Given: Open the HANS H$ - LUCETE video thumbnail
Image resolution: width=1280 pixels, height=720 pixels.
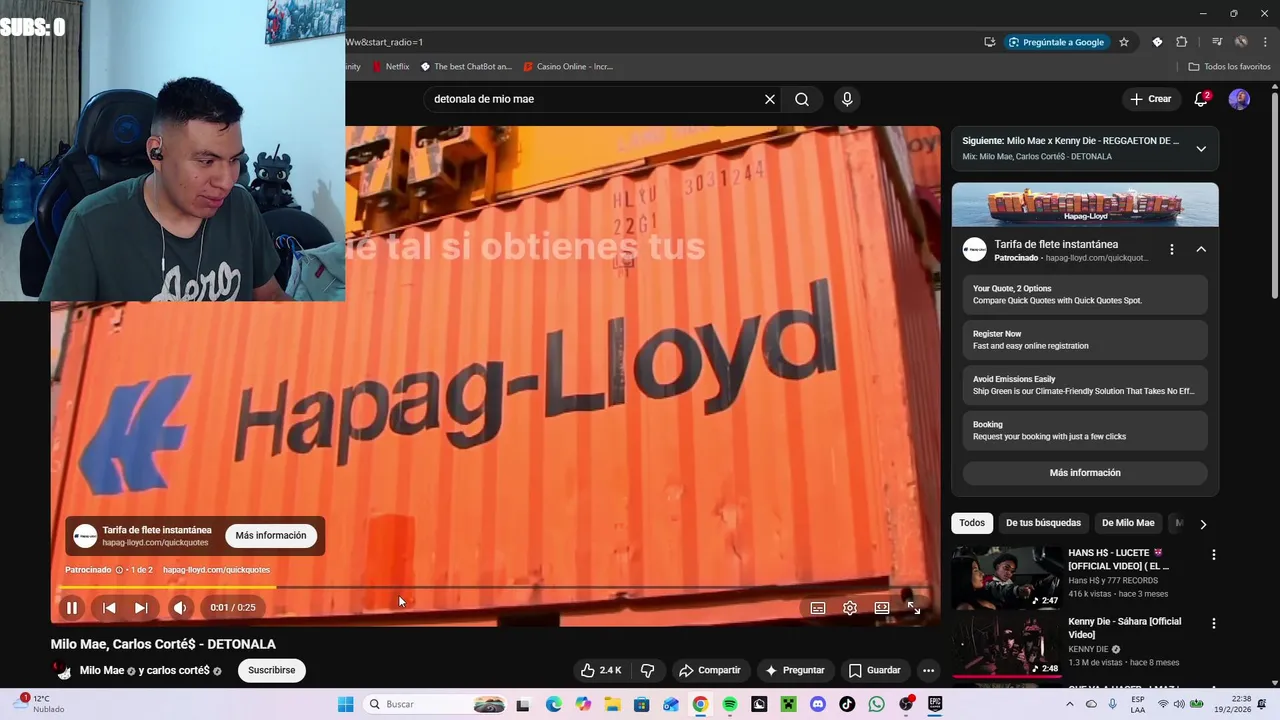Looking at the screenshot, I should tap(1007, 577).
